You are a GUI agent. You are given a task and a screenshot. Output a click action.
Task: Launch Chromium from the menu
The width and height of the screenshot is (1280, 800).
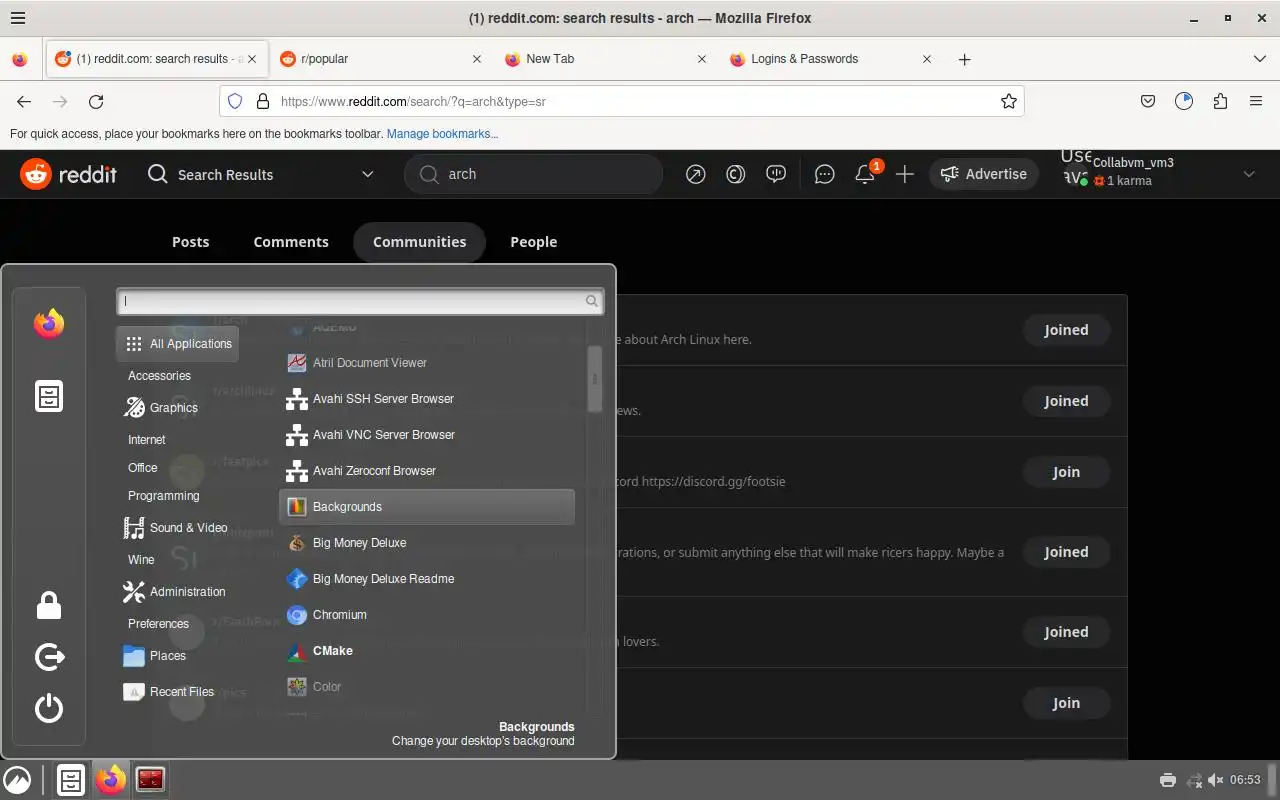click(426, 615)
